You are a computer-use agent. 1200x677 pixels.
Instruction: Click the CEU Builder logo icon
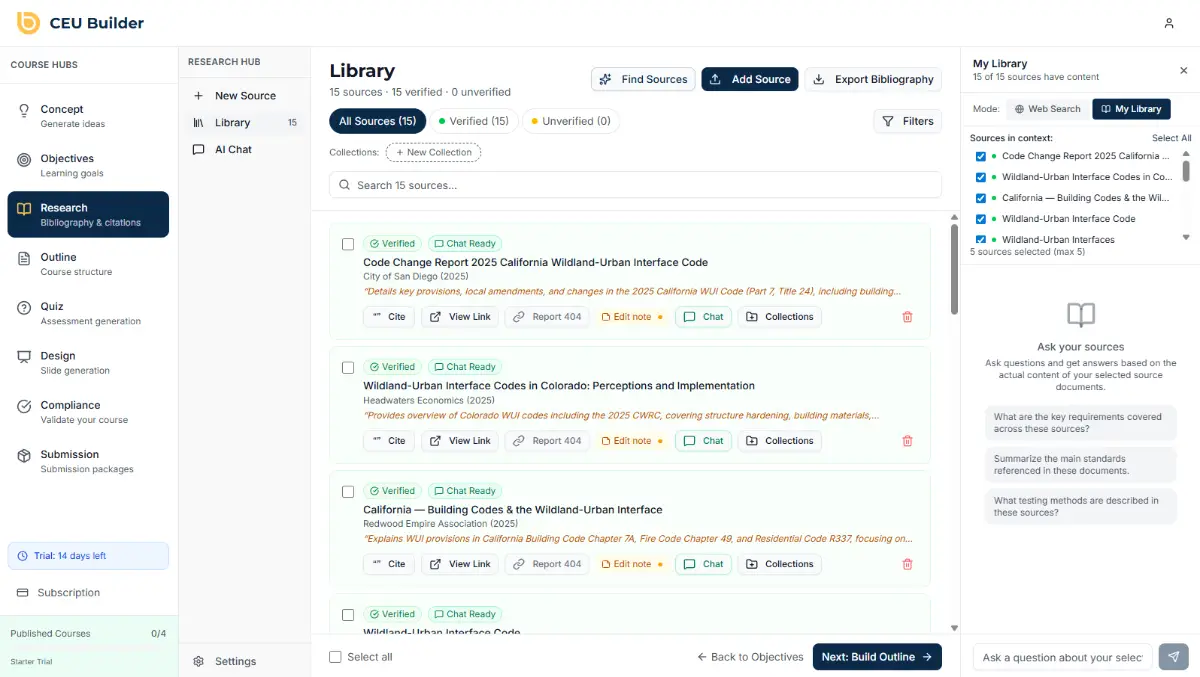point(28,23)
